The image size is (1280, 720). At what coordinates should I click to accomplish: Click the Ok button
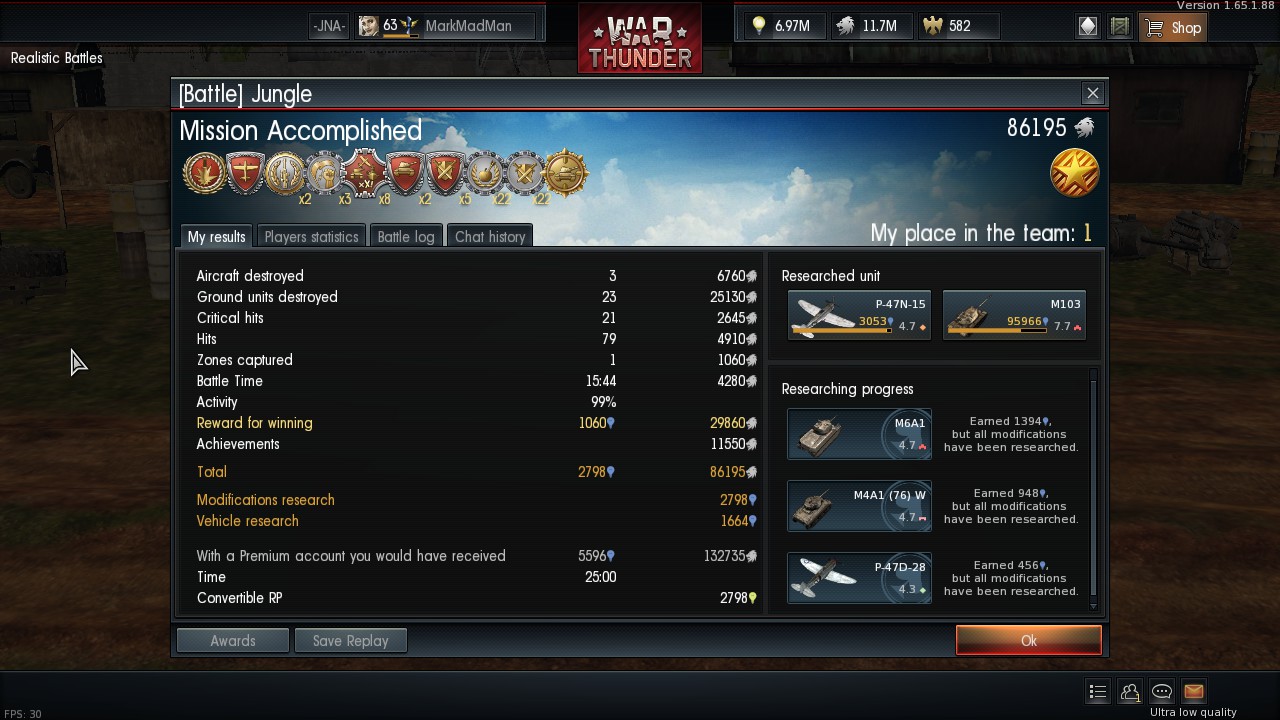[1029, 641]
